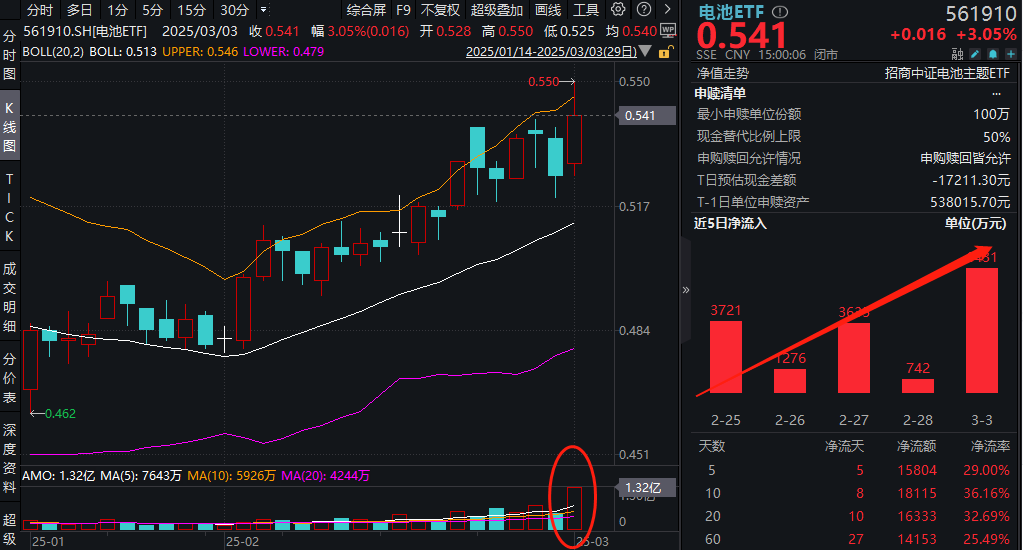Click the MA(20): 4244万 label

(325, 476)
